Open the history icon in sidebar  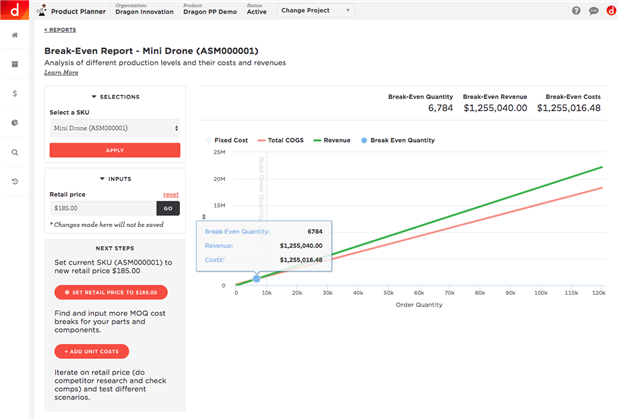pos(15,181)
